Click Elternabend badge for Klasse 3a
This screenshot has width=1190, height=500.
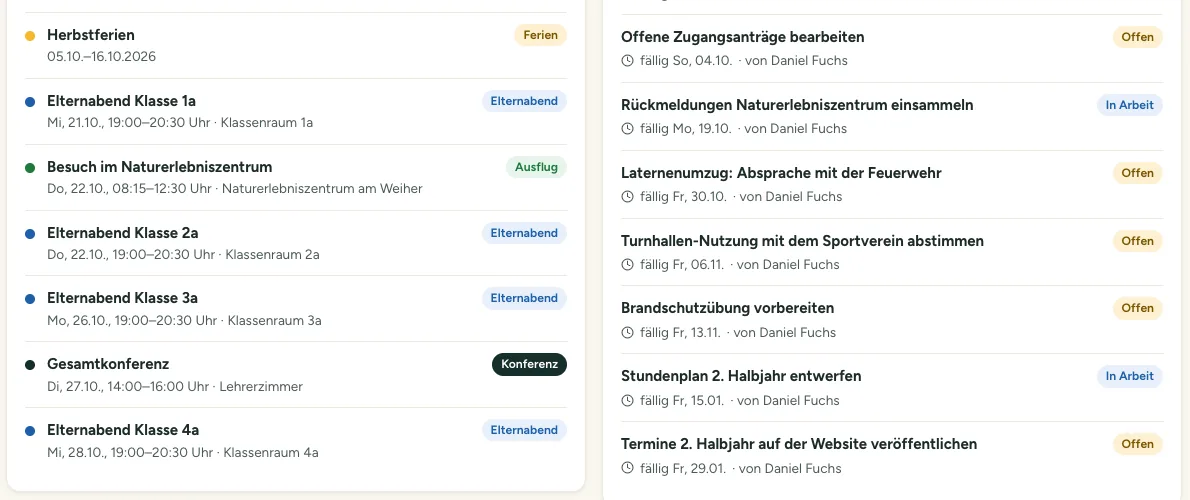[x=524, y=298]
